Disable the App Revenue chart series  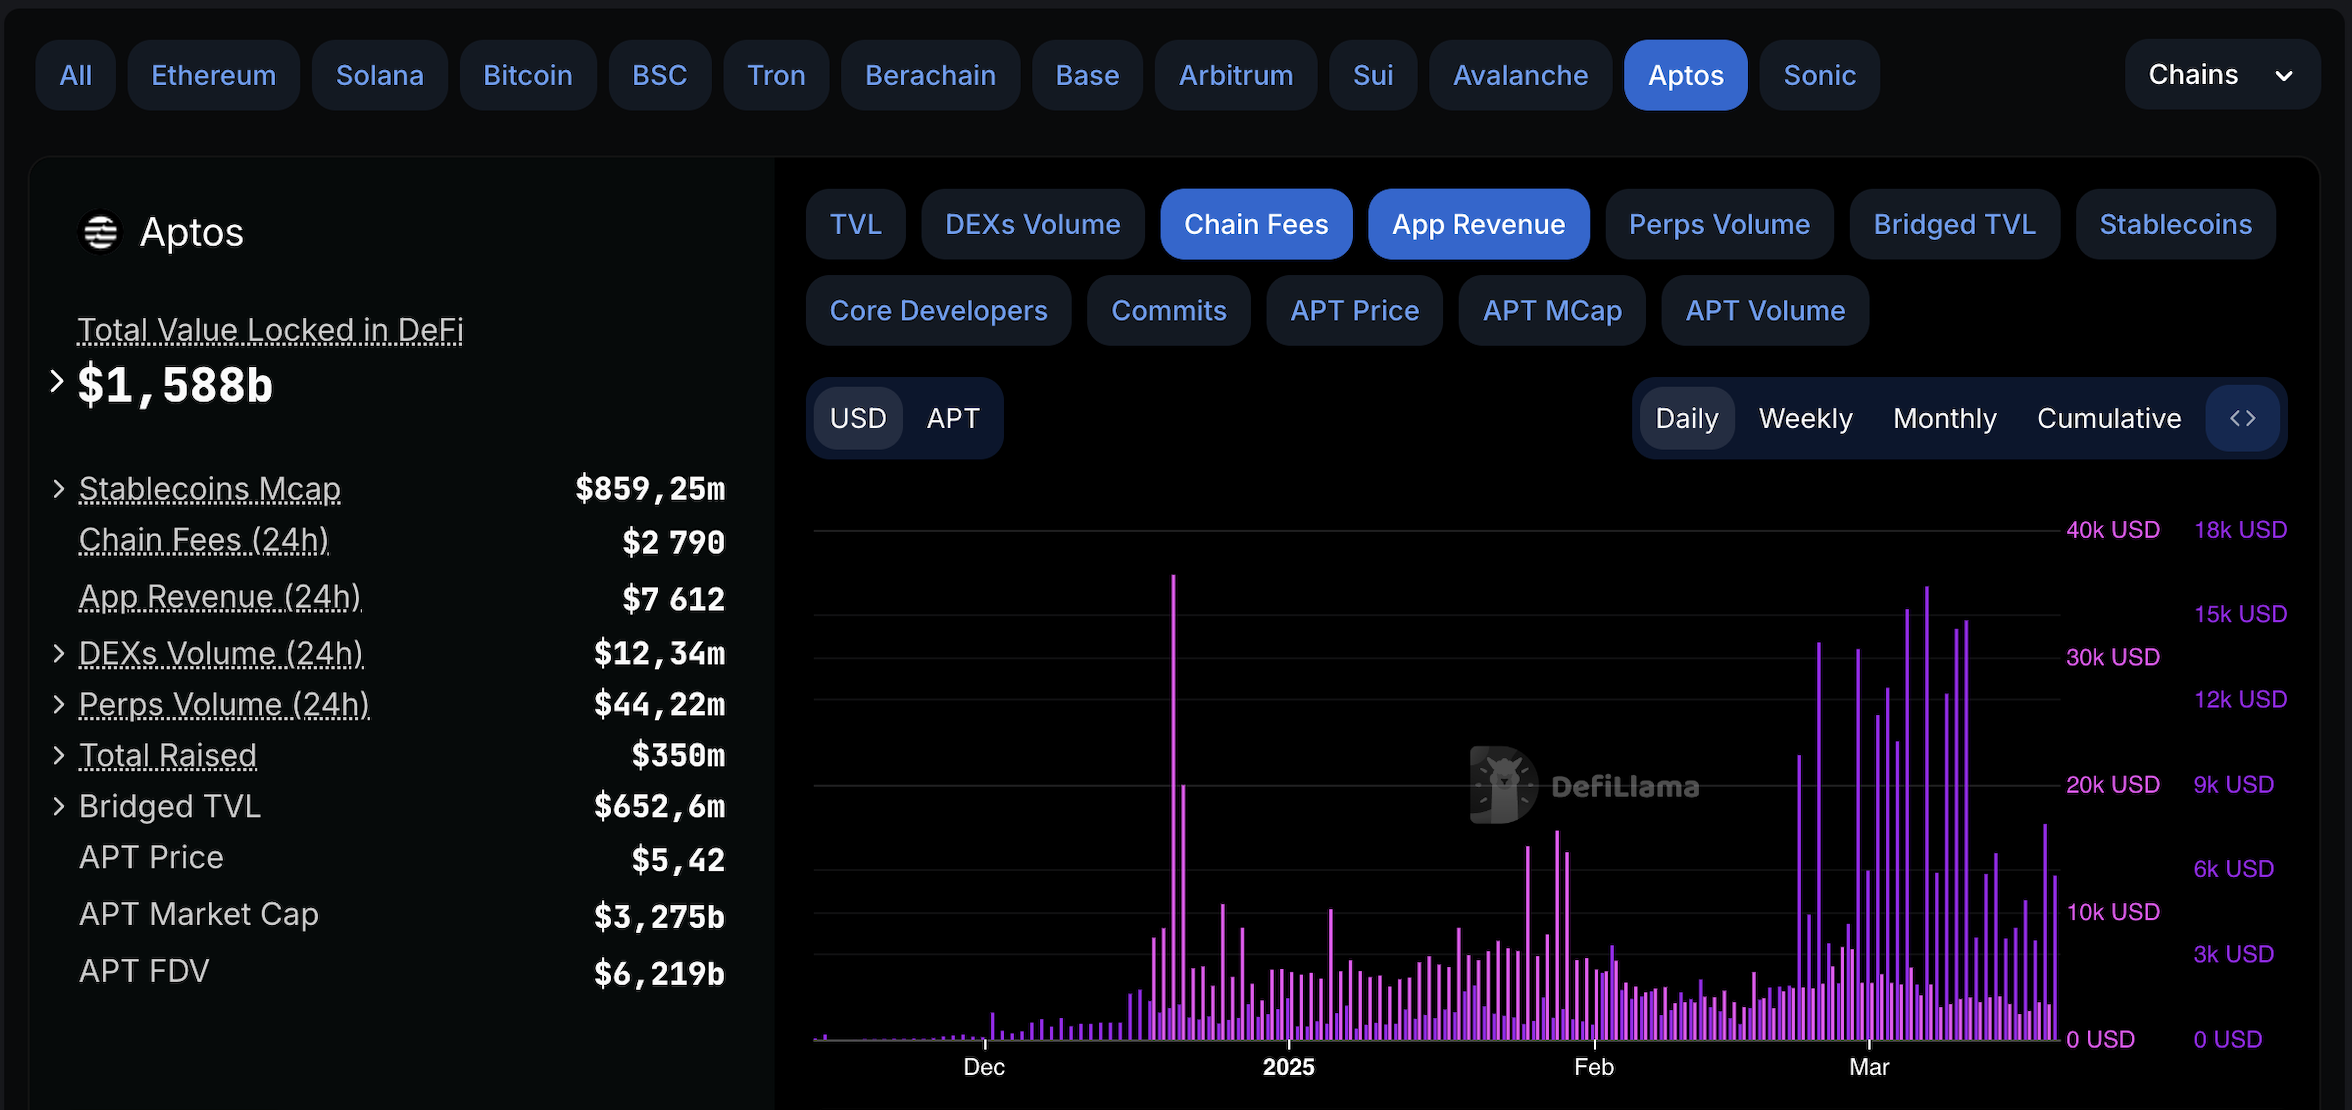[1477, 225]
